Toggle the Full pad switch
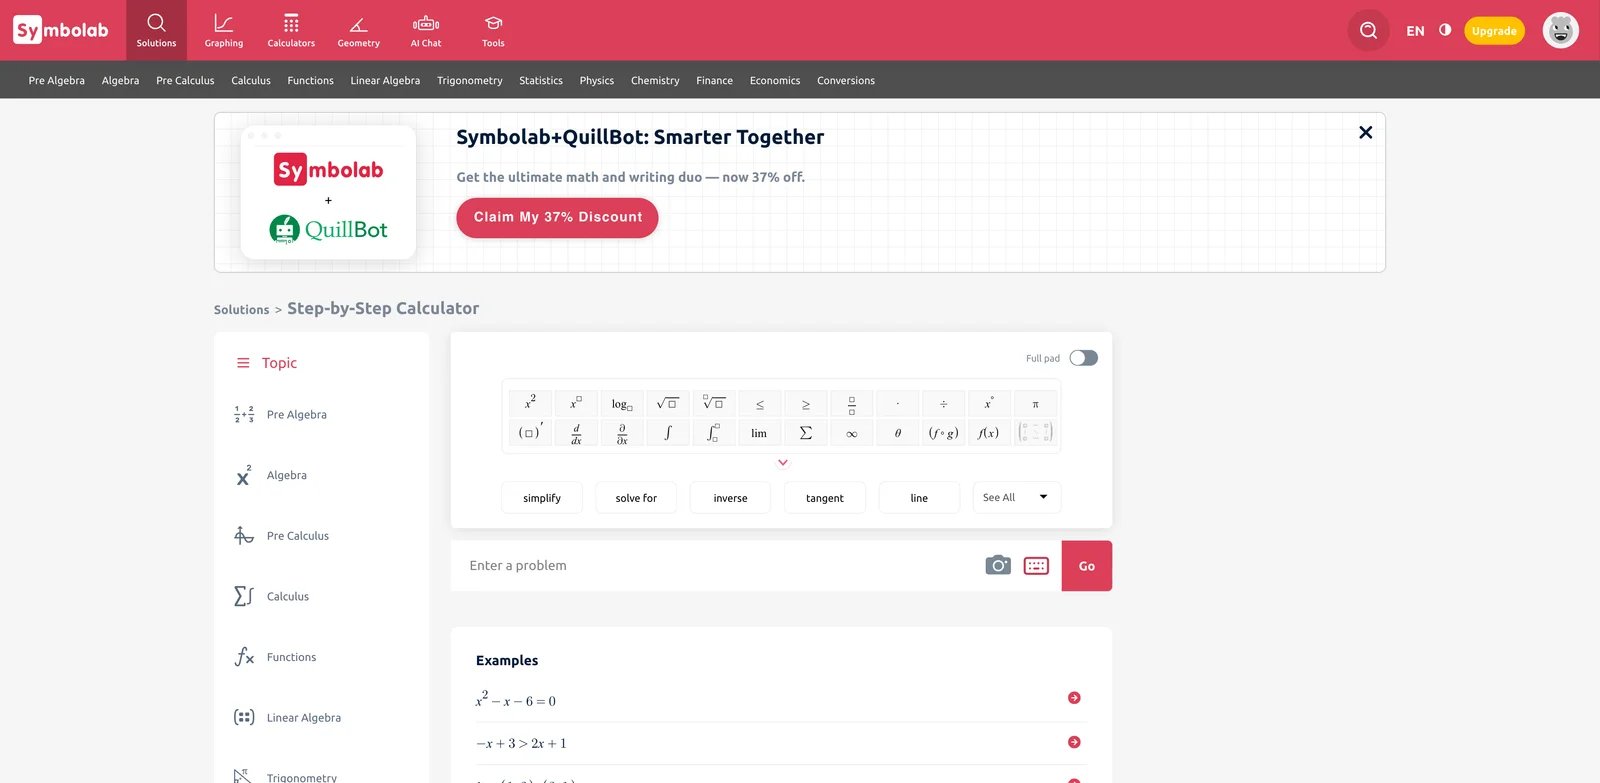Viewport: 1600px width, 783px height. point(1083,358)
